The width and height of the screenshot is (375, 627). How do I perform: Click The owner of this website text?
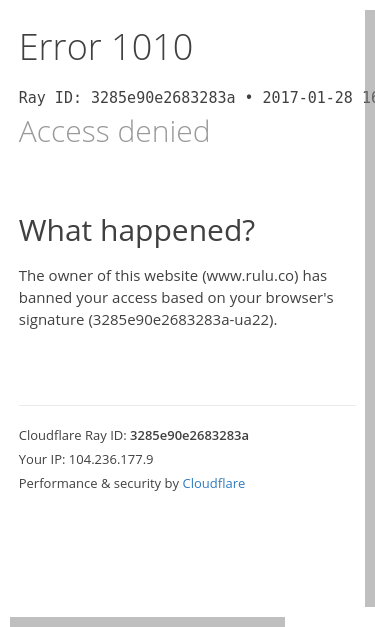pyautogui.click(x=108, y=276)
